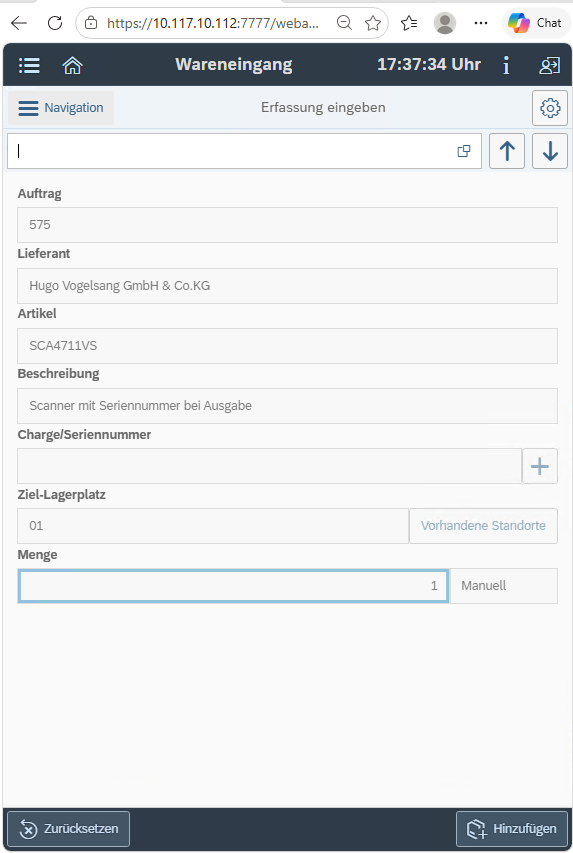Viewport: 573px width, 853px height.
Task: Click the Hinzufügen button
Action: (x=512, y=829)
